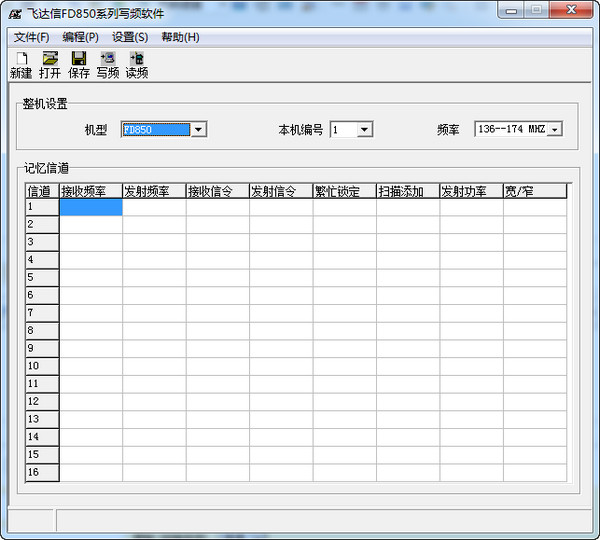This screenshot has height=540, width=600.
Task: Click the 接收频率 column header
Action: 91,191
